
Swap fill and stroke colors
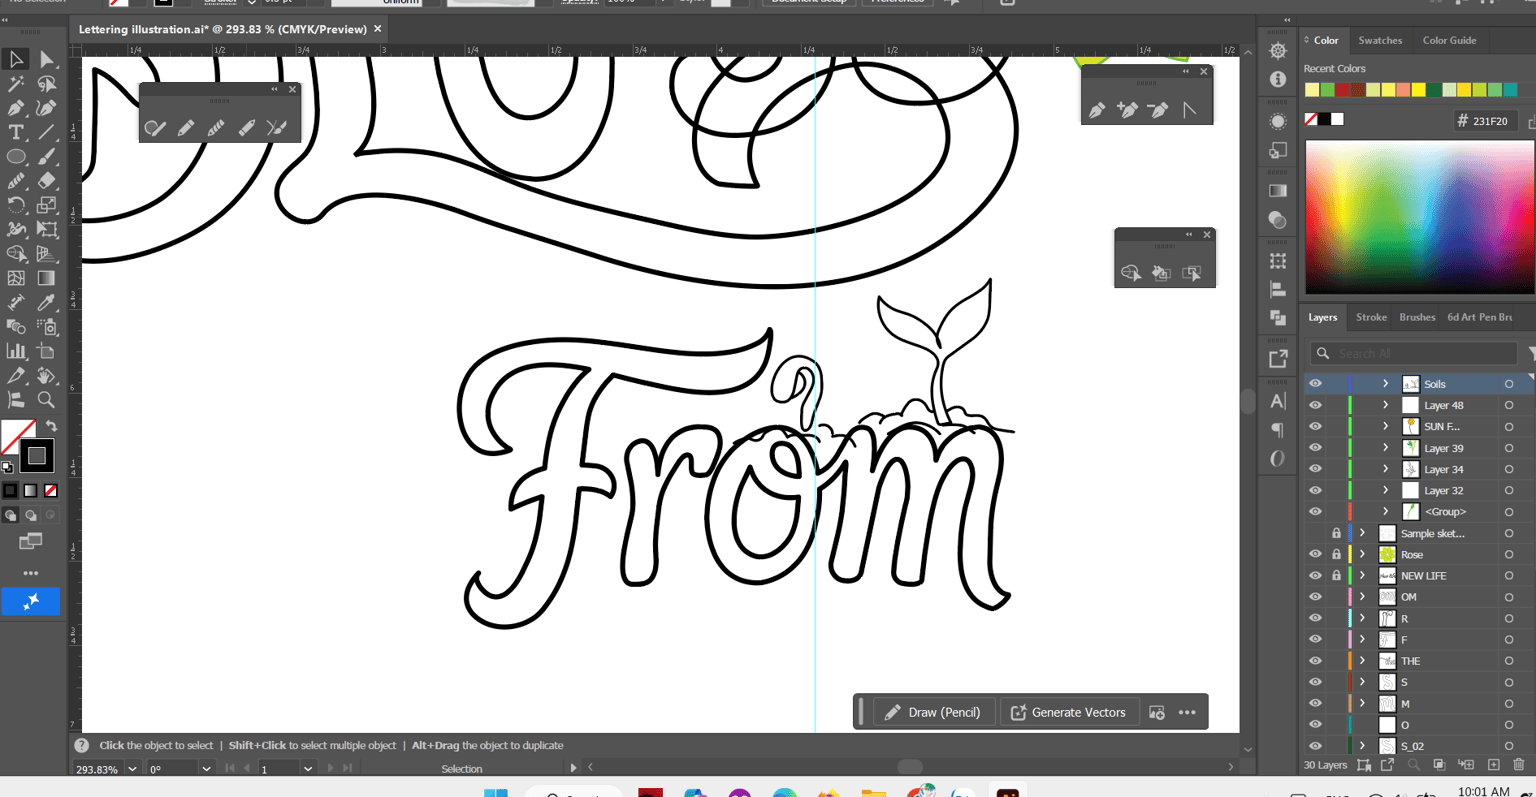tap(52, 426)
